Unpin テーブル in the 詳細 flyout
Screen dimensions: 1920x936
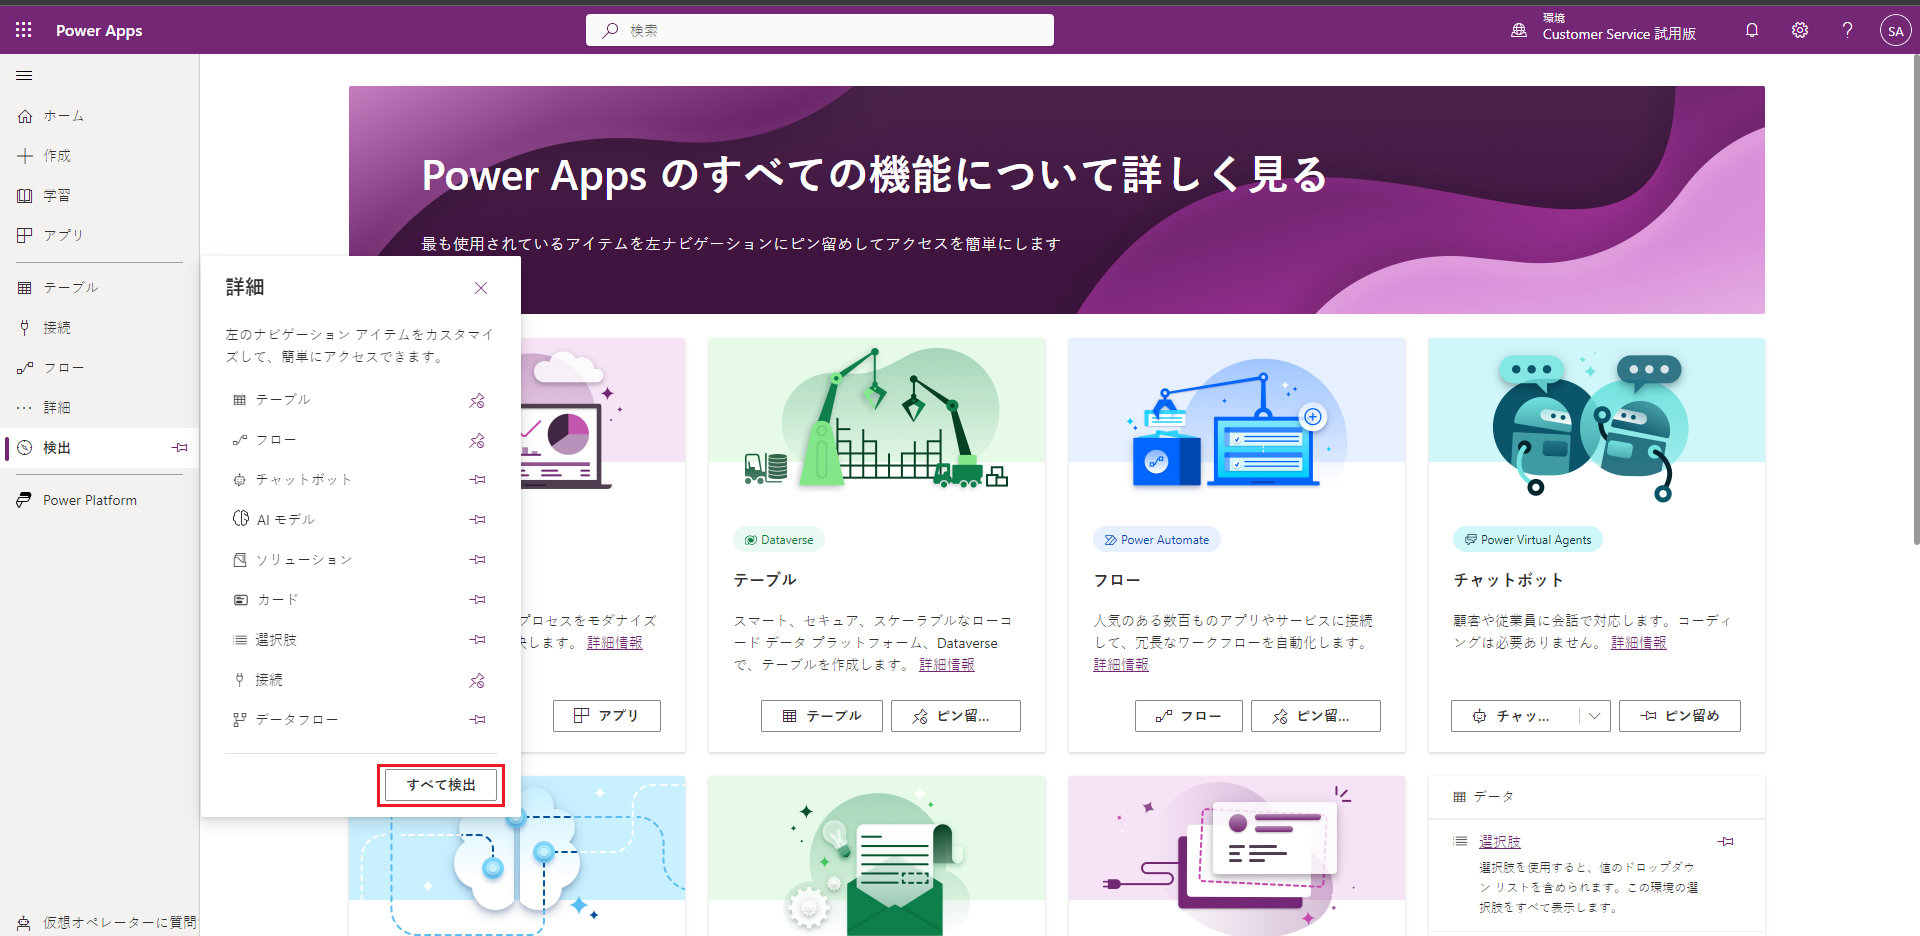[x=478, y=400]
